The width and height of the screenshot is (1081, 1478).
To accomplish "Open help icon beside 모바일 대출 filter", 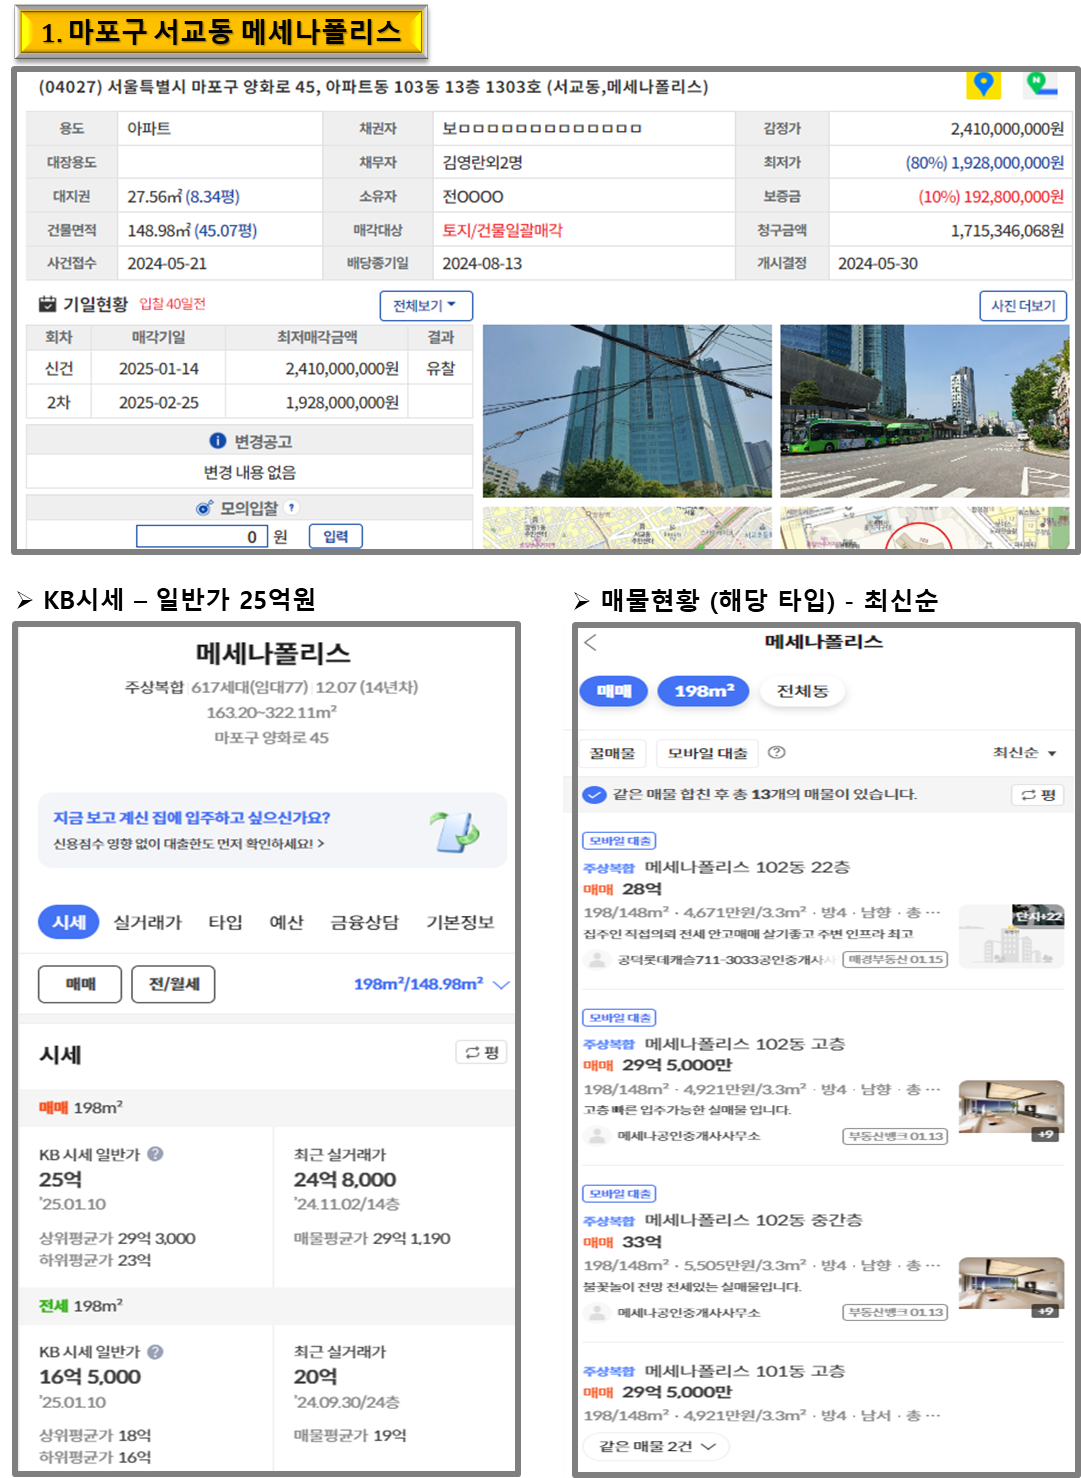I will [776, 753].
